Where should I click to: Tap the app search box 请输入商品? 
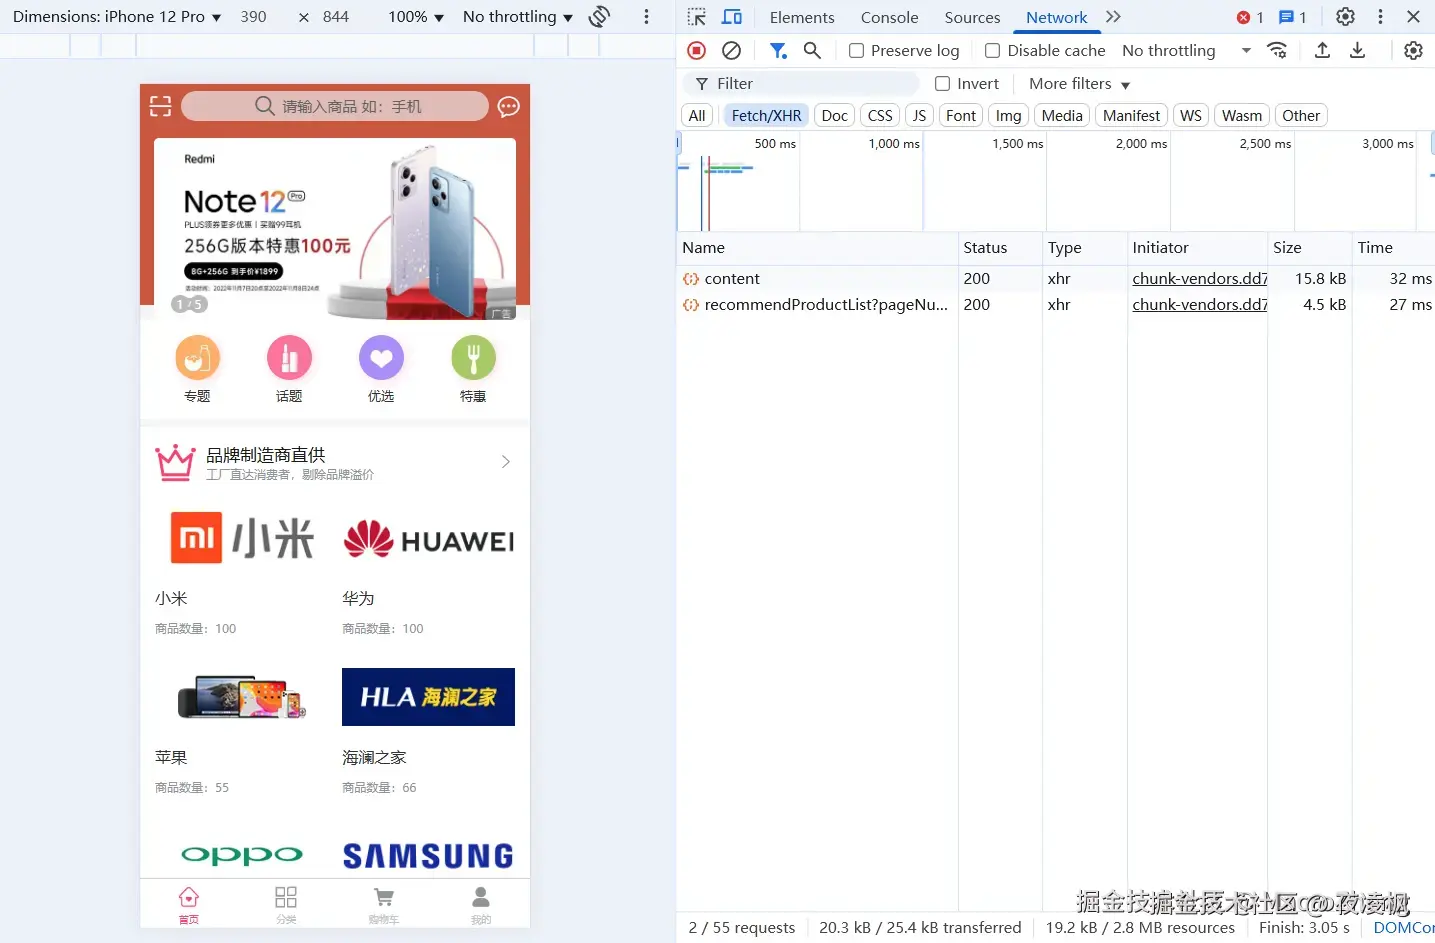coord(335,106)
